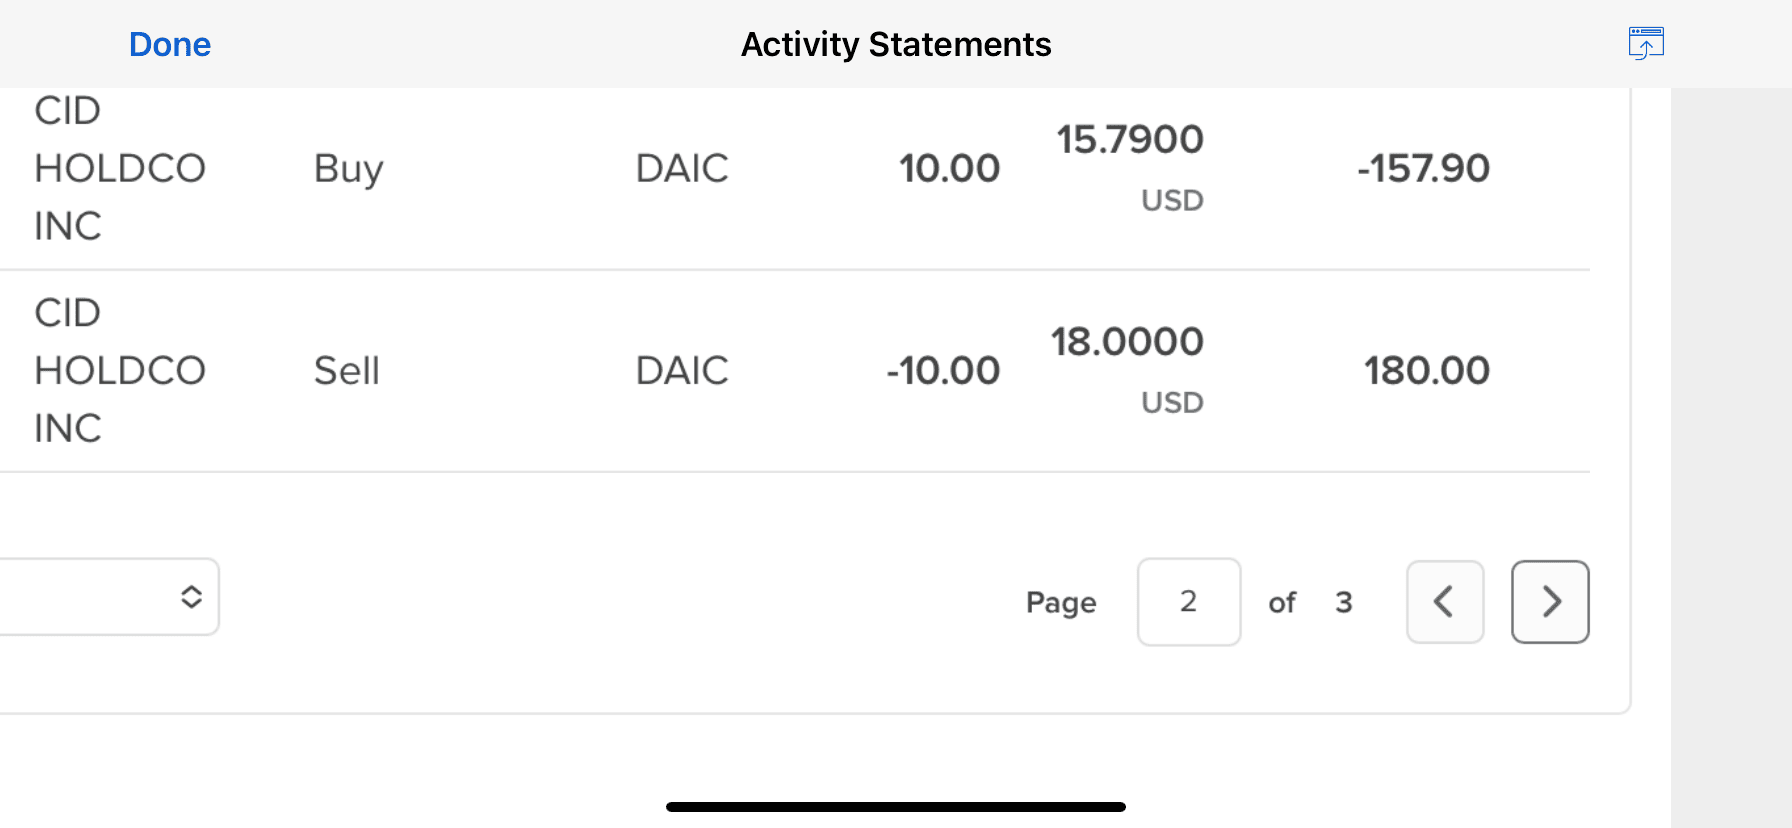Open the share statement icon
This screenshot has width=1792, height=828.
[x=1646, y=43]
